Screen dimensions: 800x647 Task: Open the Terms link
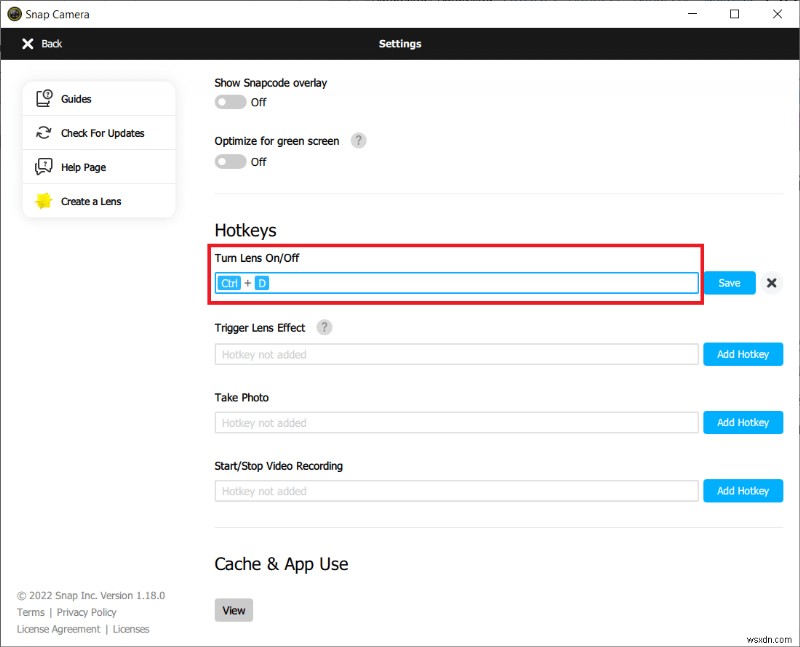coord(31,612)
